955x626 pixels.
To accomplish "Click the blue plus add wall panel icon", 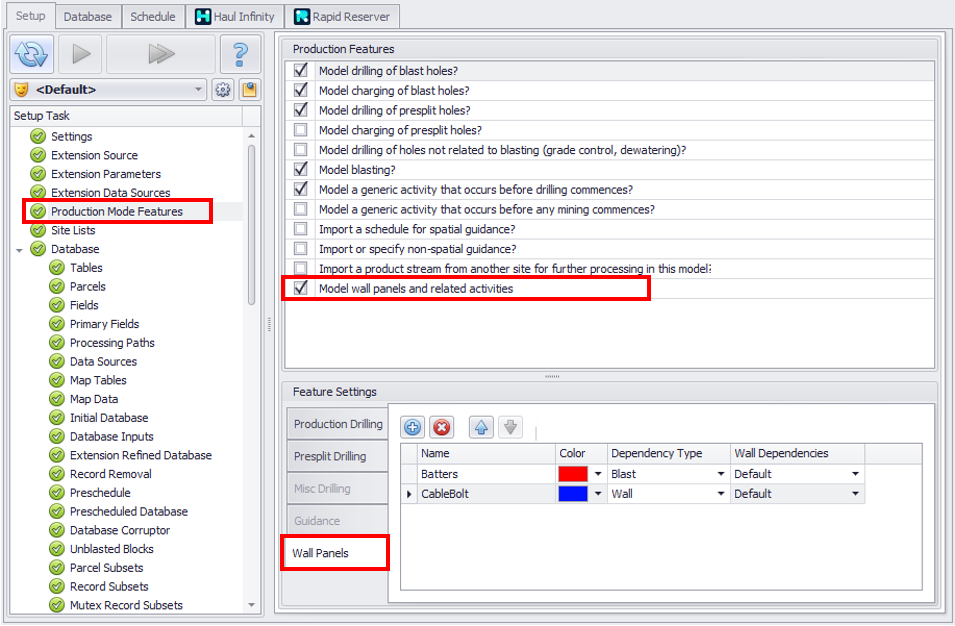I will point(412,427).
